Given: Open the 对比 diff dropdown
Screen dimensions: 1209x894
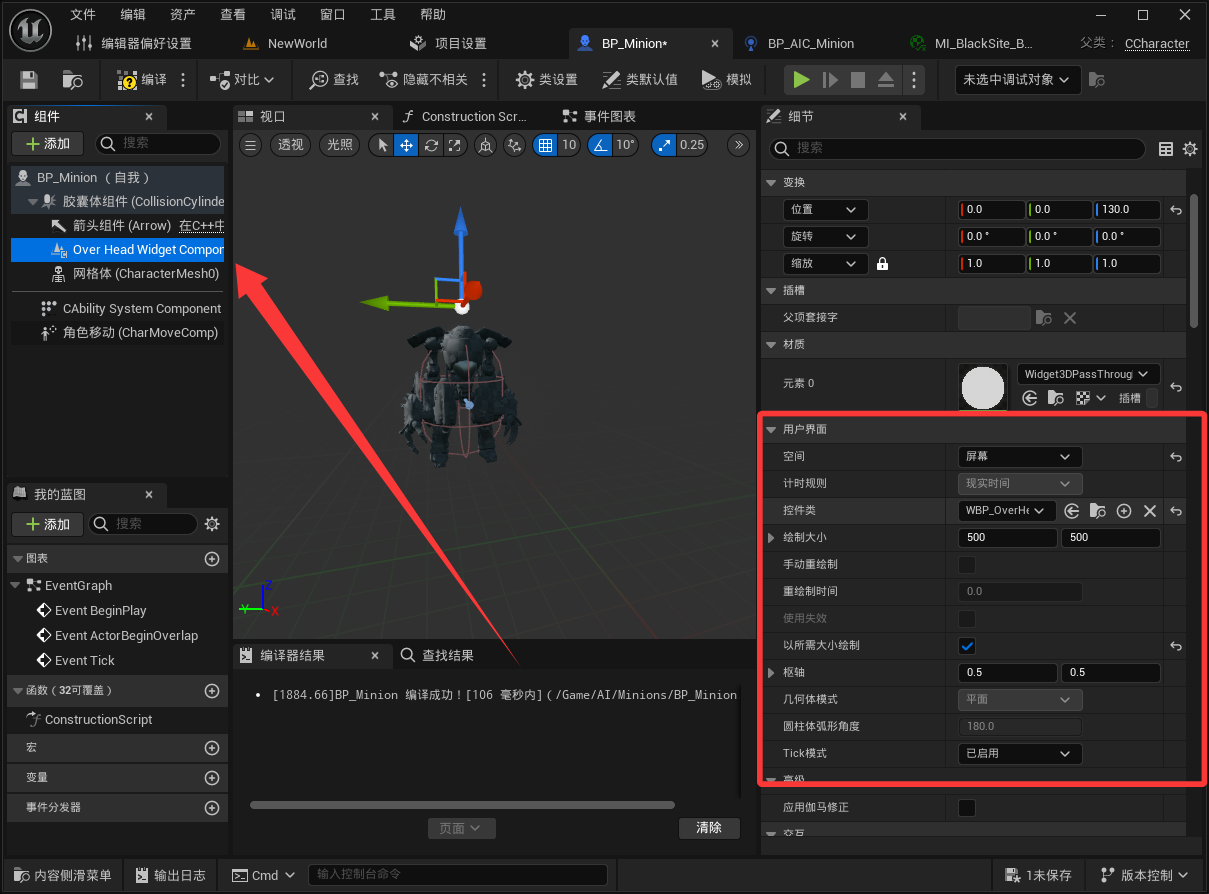Looking at the screenshot, I should click(242, 80).
